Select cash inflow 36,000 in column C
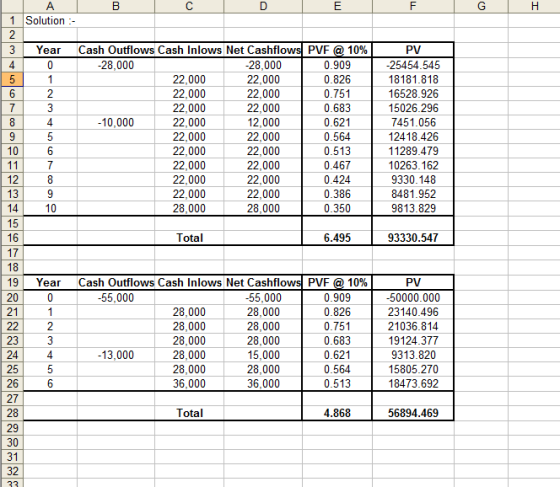The height and width of the screenshot is (487, 560). (189, 383)
